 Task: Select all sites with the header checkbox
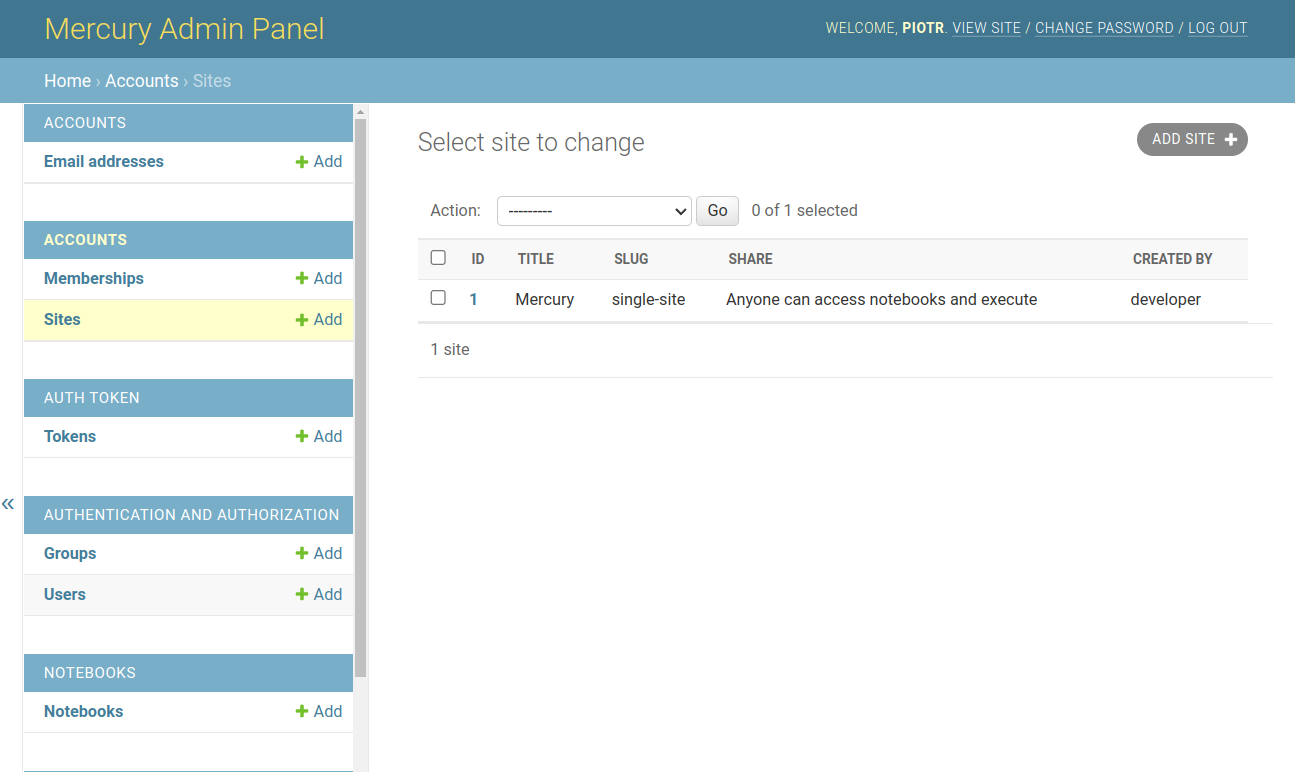[438, 257]
